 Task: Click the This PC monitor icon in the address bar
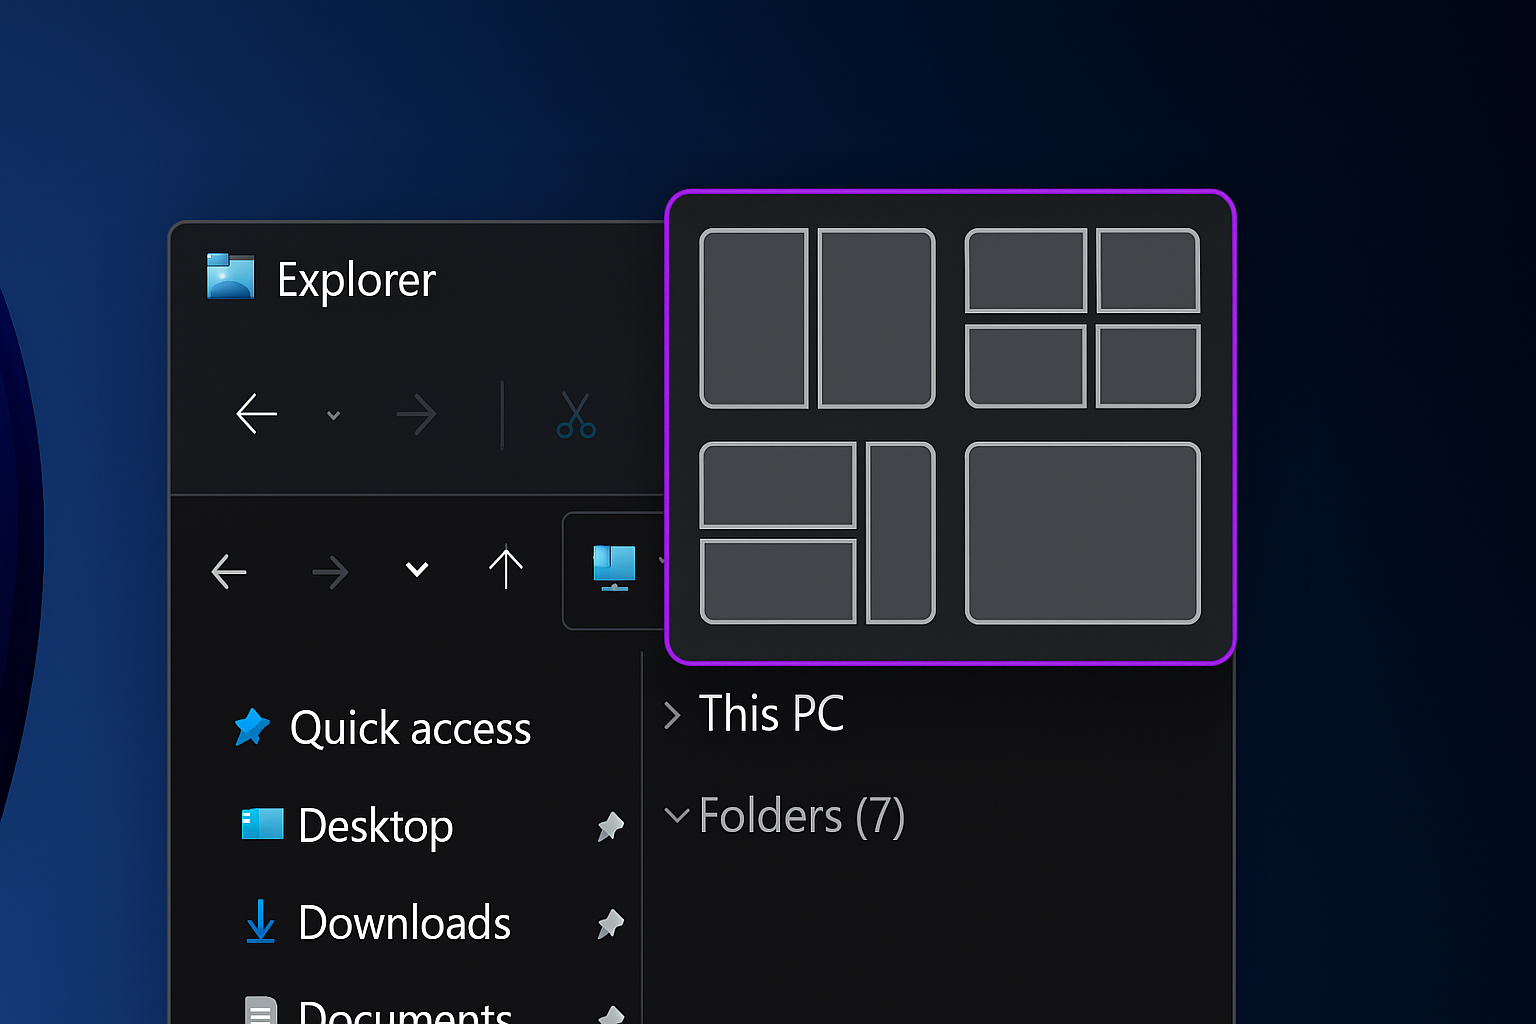pos(614,567)
